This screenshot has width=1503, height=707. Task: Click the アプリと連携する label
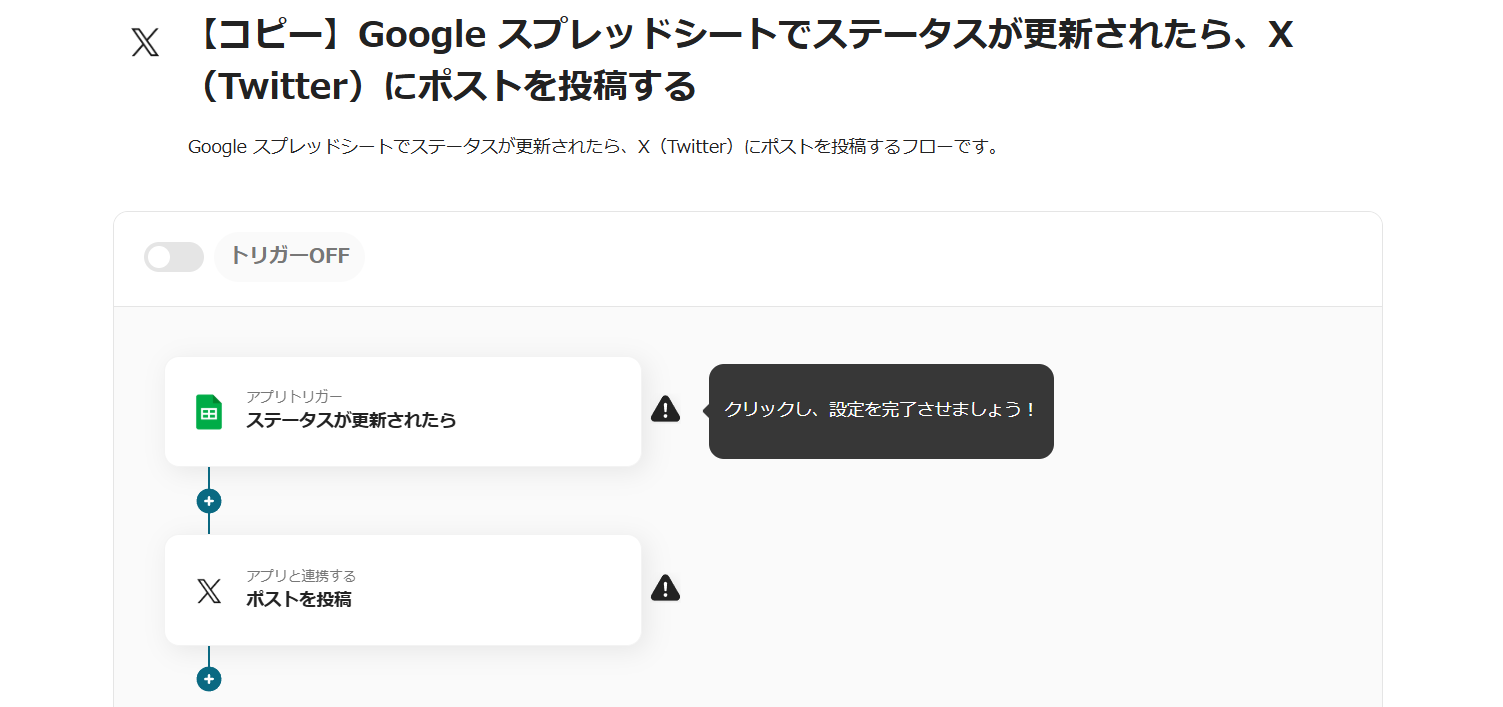(x=301, y=576)
